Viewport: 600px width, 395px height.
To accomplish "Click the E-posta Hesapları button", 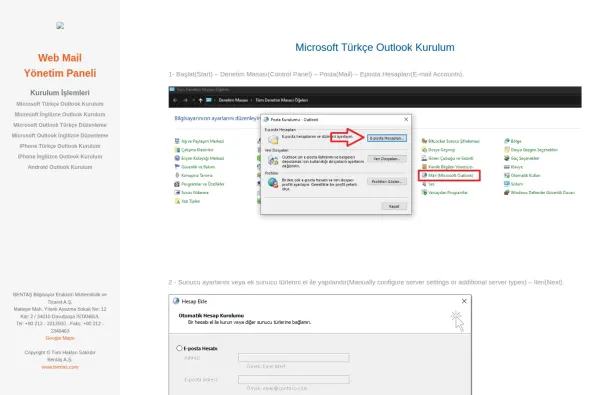I will (x=386, y=138).
